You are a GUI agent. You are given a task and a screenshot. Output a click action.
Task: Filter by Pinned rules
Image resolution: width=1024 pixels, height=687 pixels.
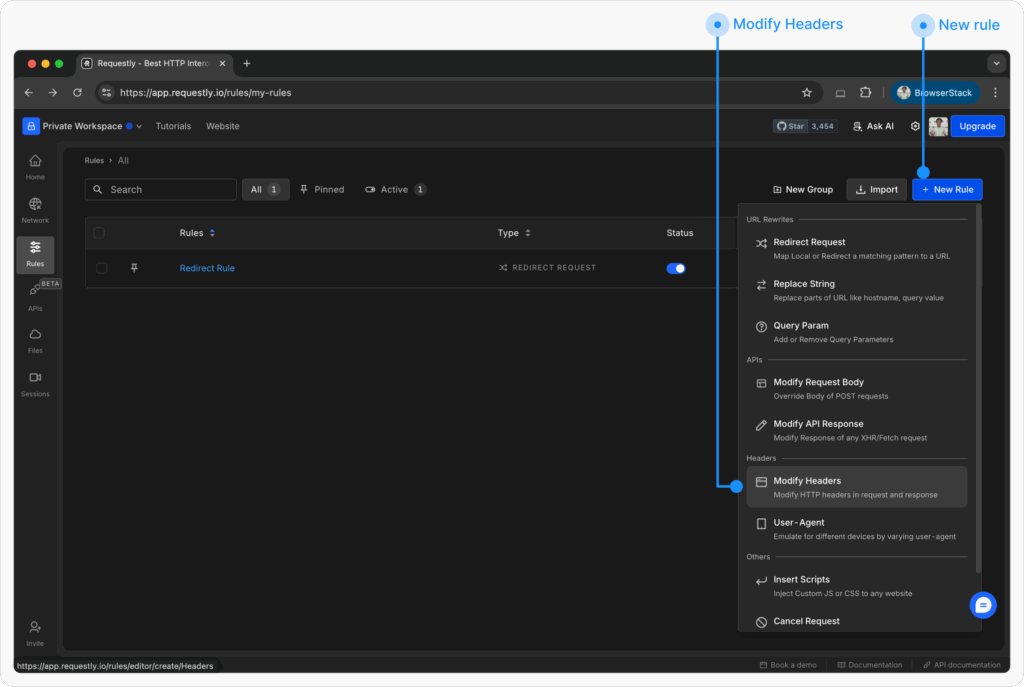point(322,189)
